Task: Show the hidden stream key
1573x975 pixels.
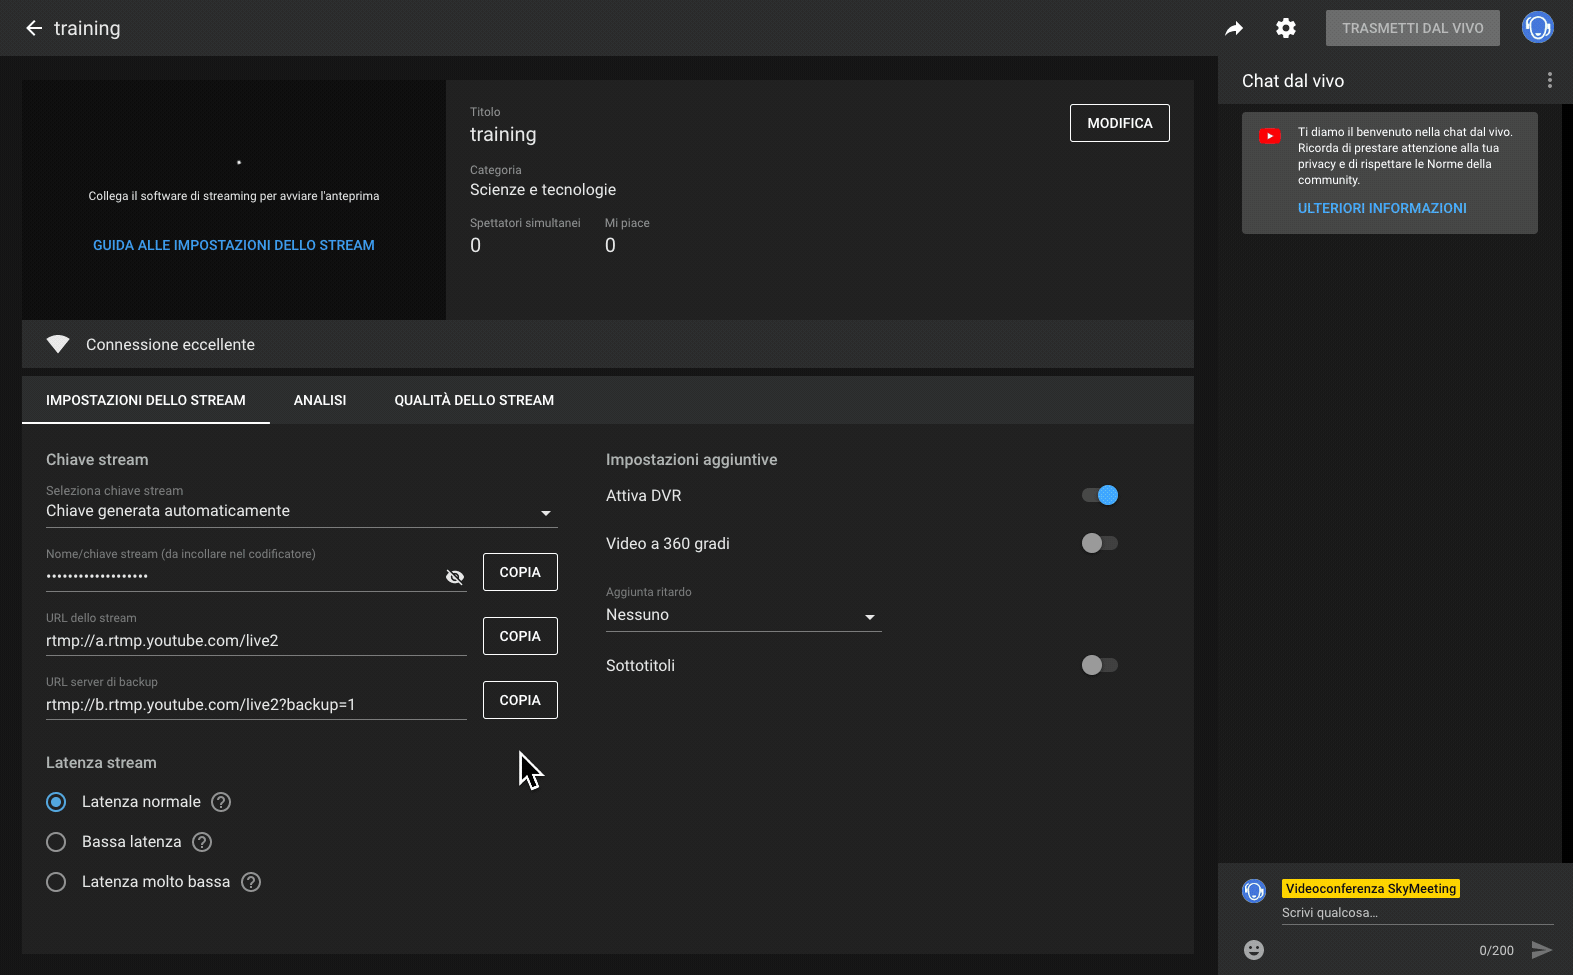Action: coord(455,577)
